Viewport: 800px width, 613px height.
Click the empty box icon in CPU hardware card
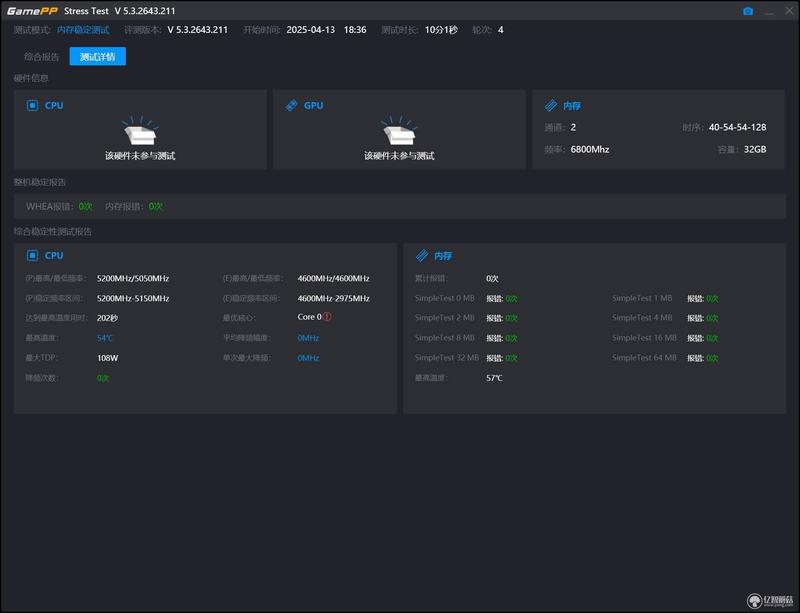[x=140, y=131]
